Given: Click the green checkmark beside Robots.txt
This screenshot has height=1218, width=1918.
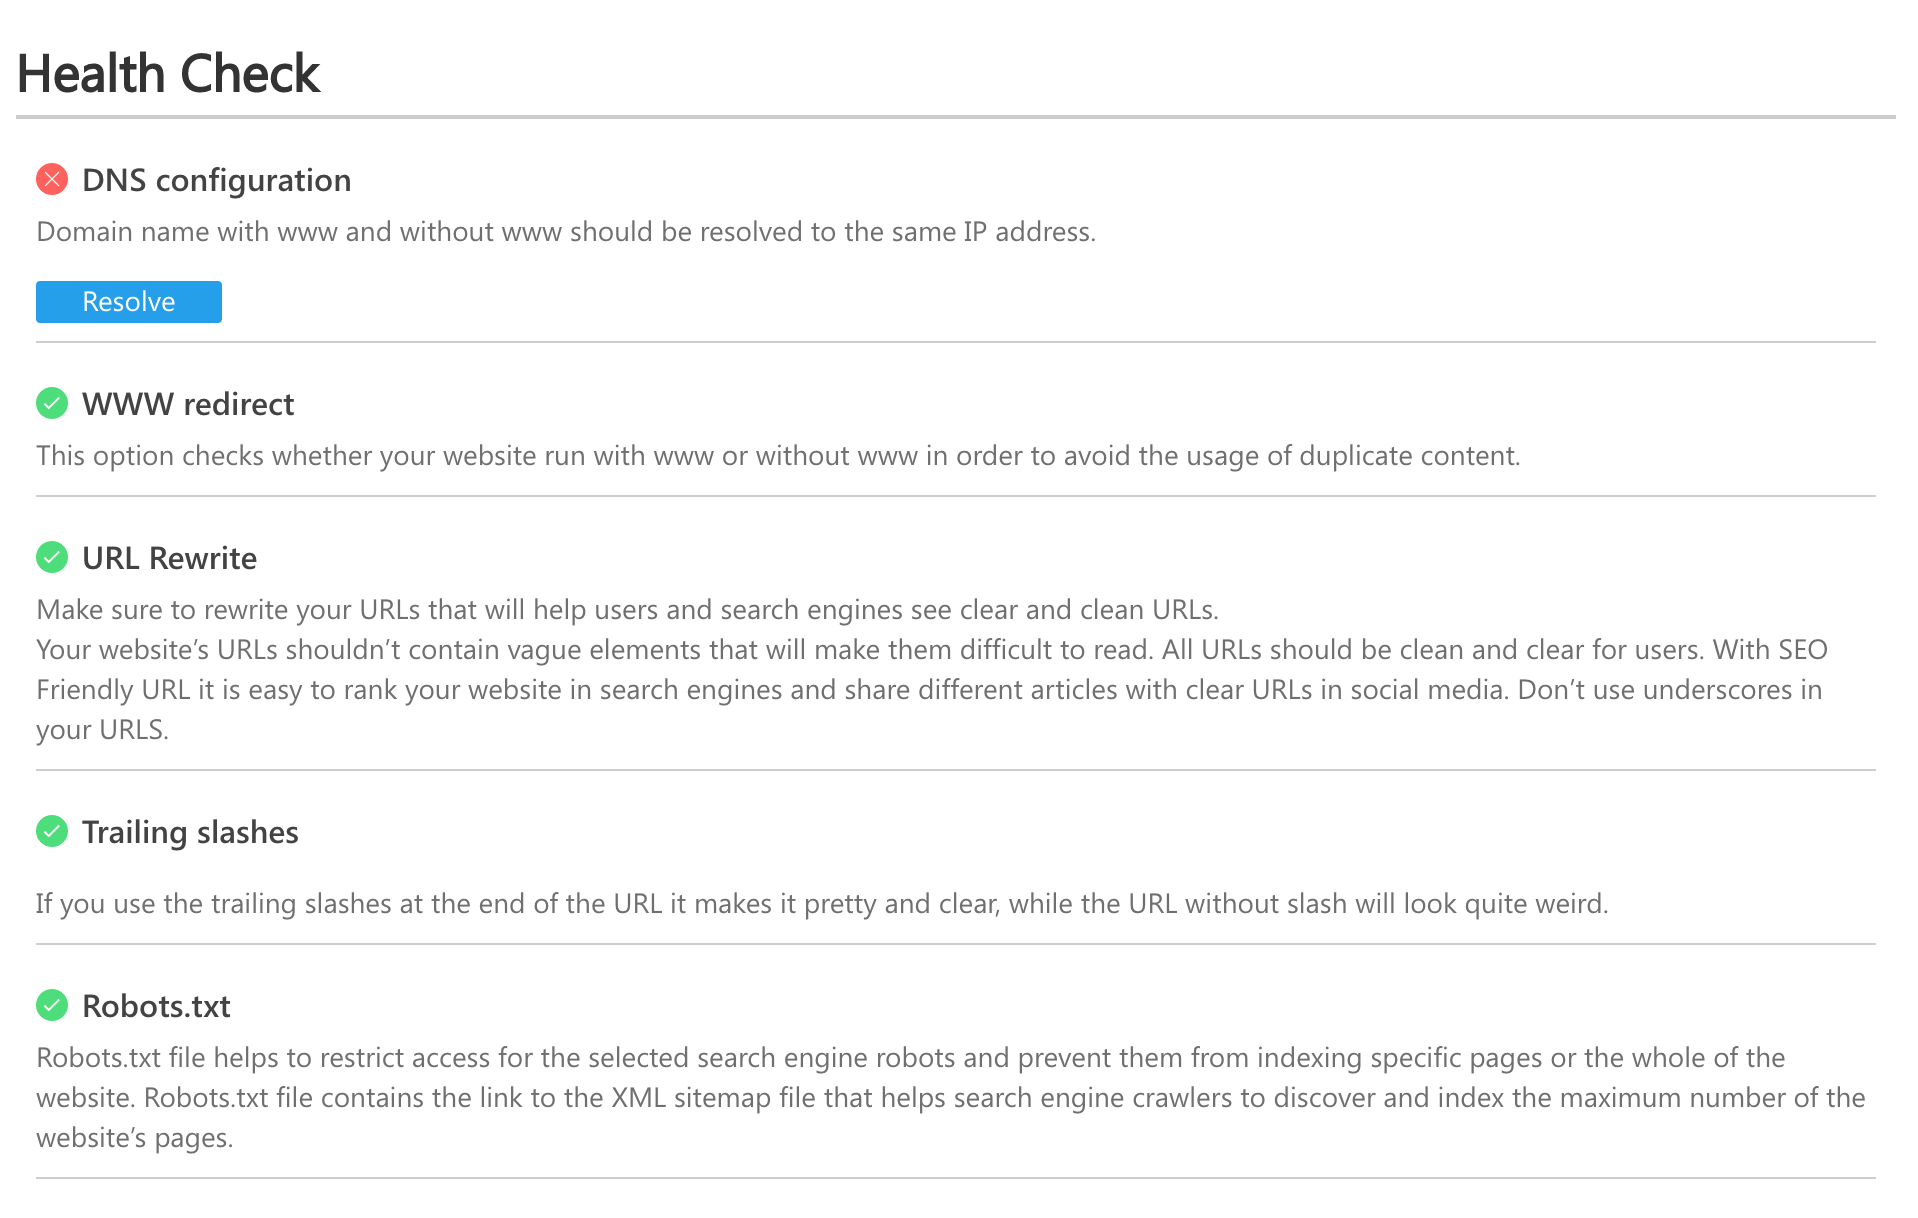Looking at the screenshot, I should pos(52,1006).
